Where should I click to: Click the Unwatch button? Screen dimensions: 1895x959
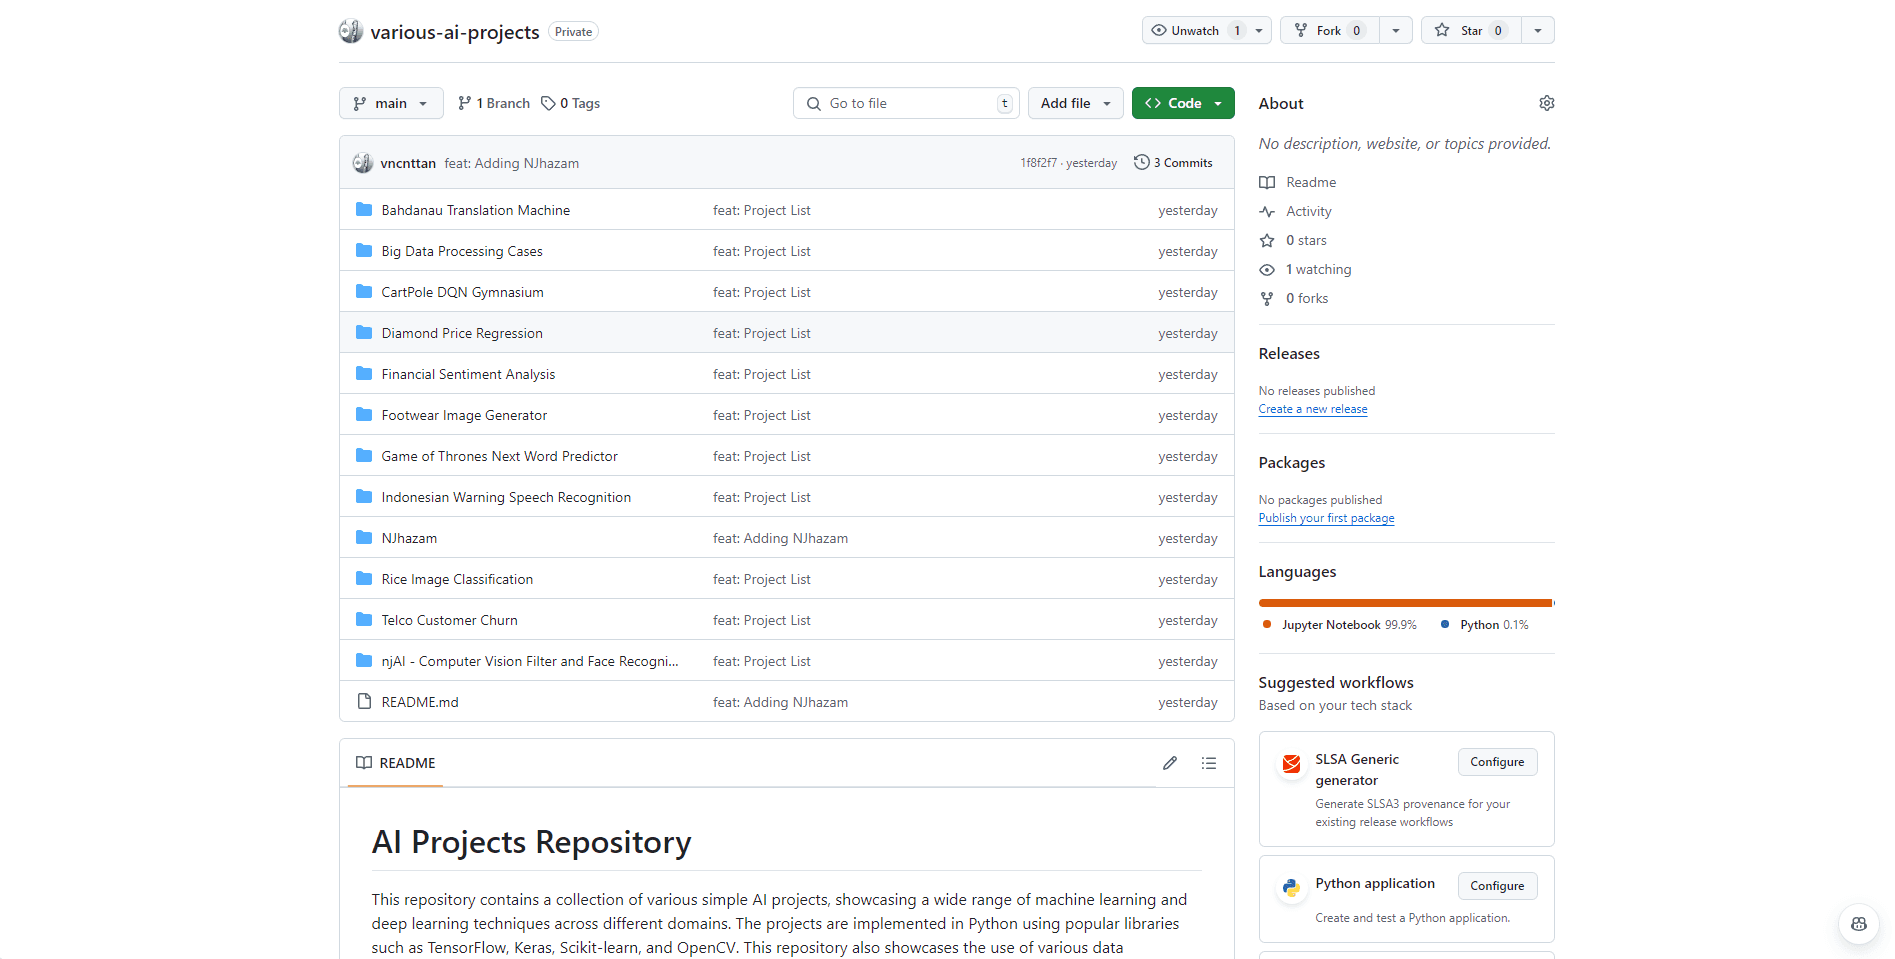click(x=1186, y=31)
